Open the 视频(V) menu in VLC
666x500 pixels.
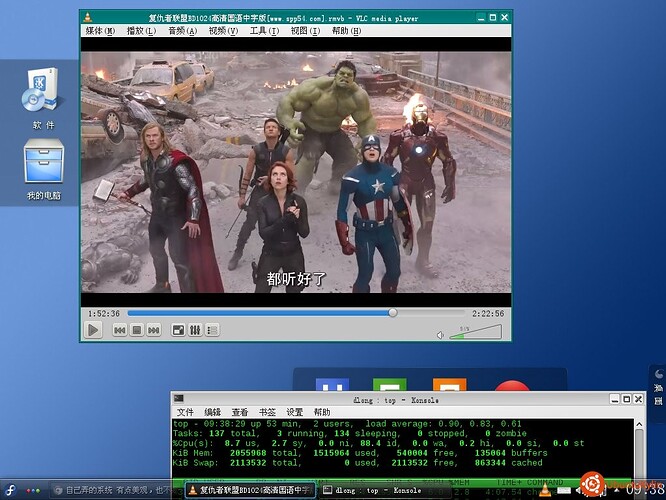click(223, 31)
